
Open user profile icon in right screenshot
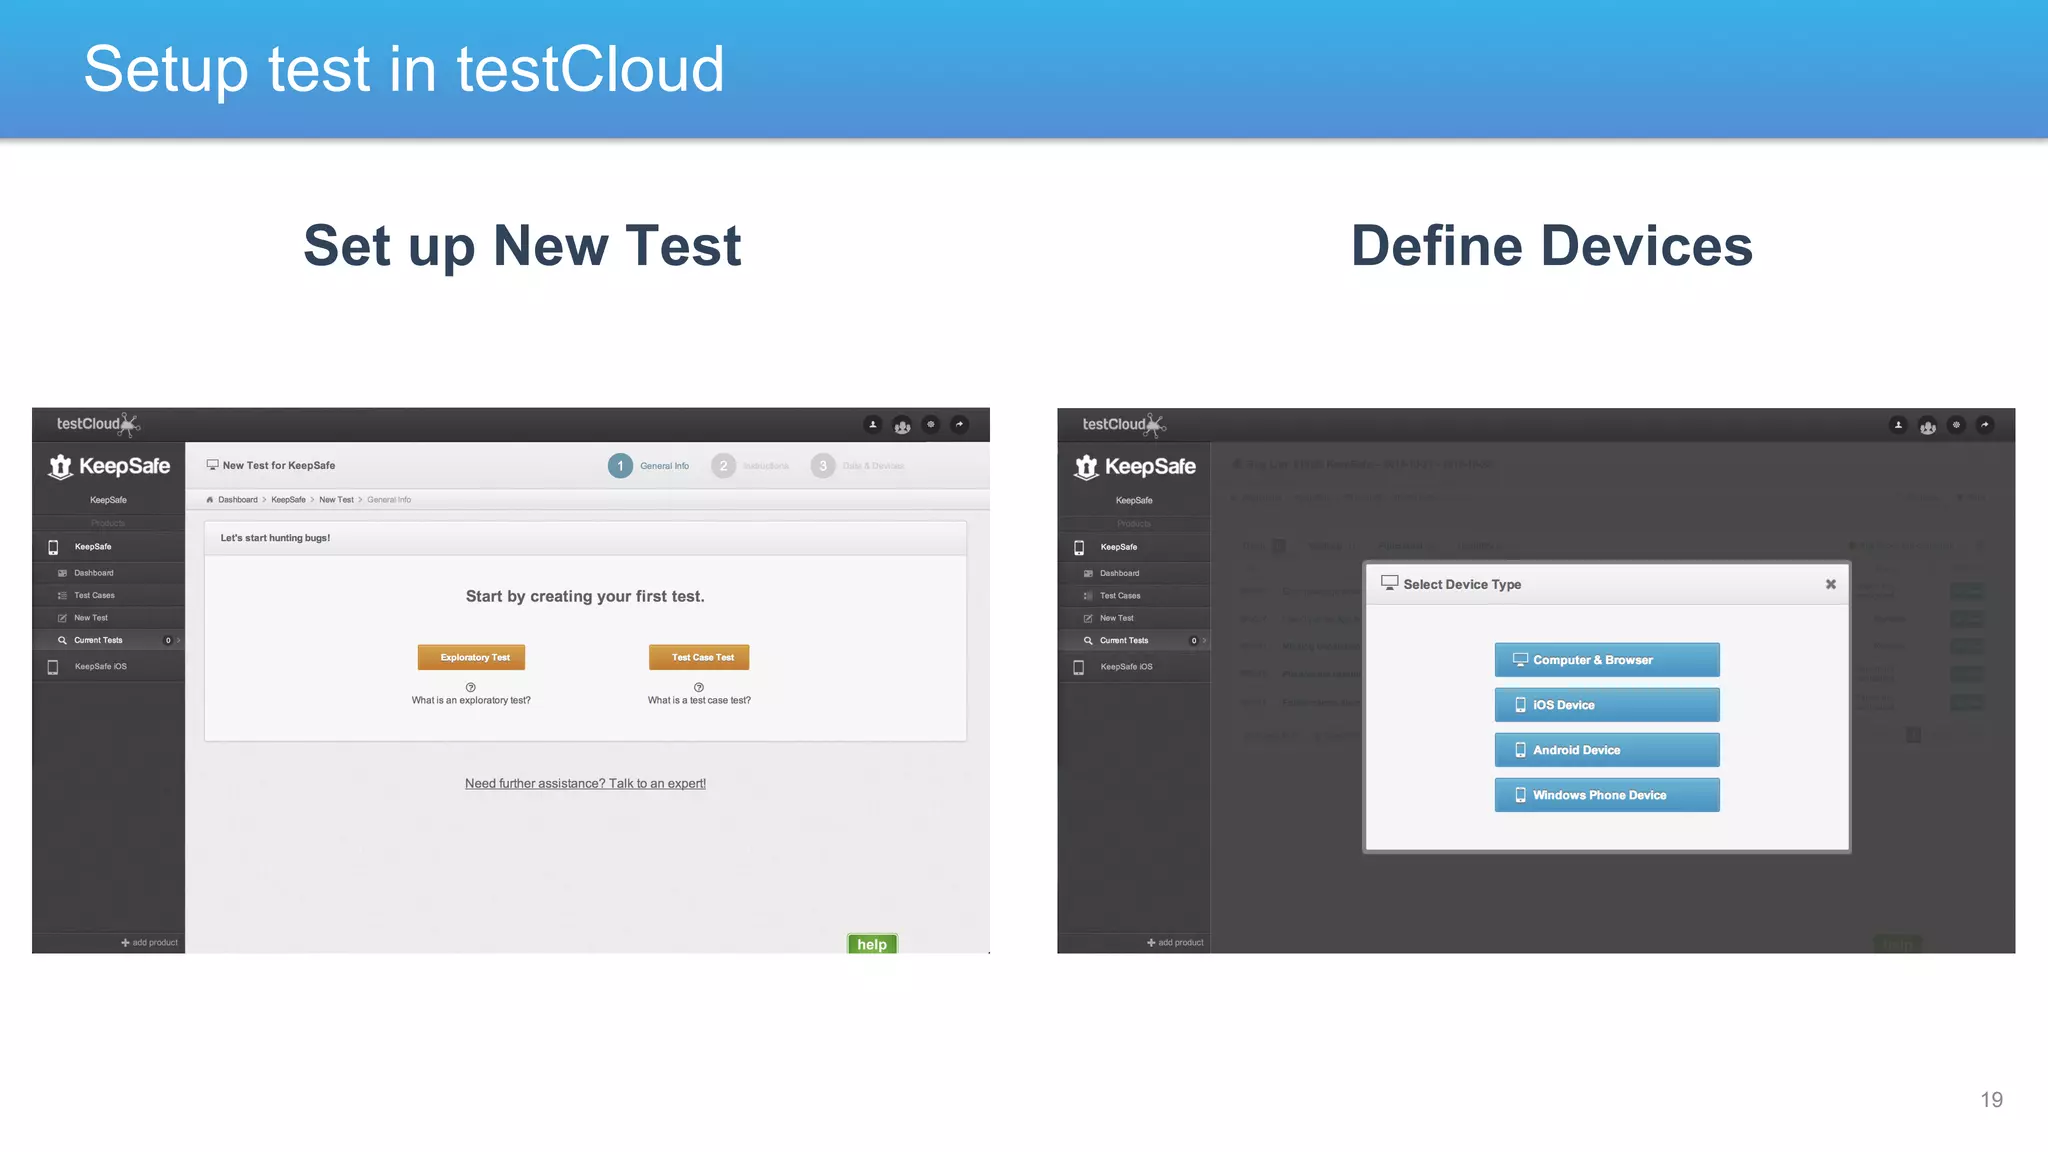click(x=1898, y=425)
